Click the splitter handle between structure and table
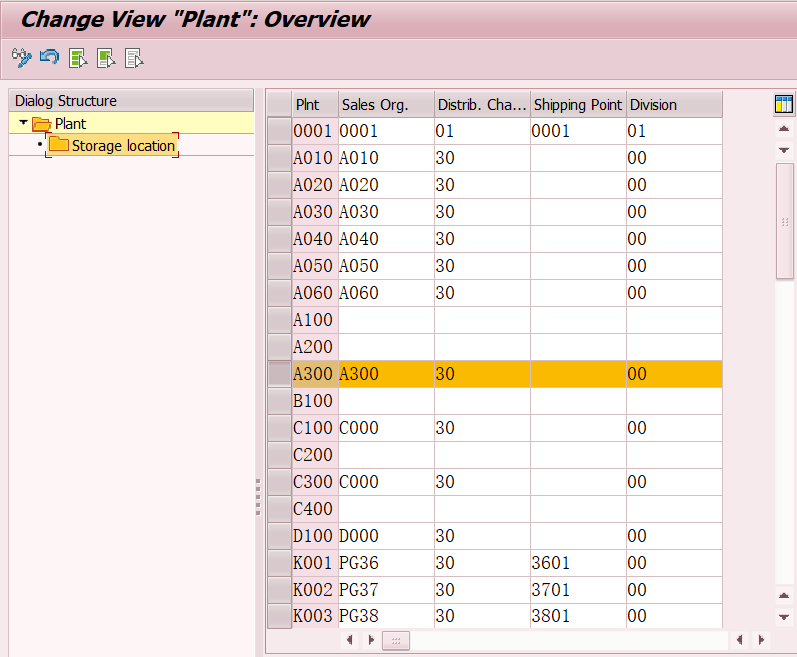 pyautogui.click(x=258, y=497)
